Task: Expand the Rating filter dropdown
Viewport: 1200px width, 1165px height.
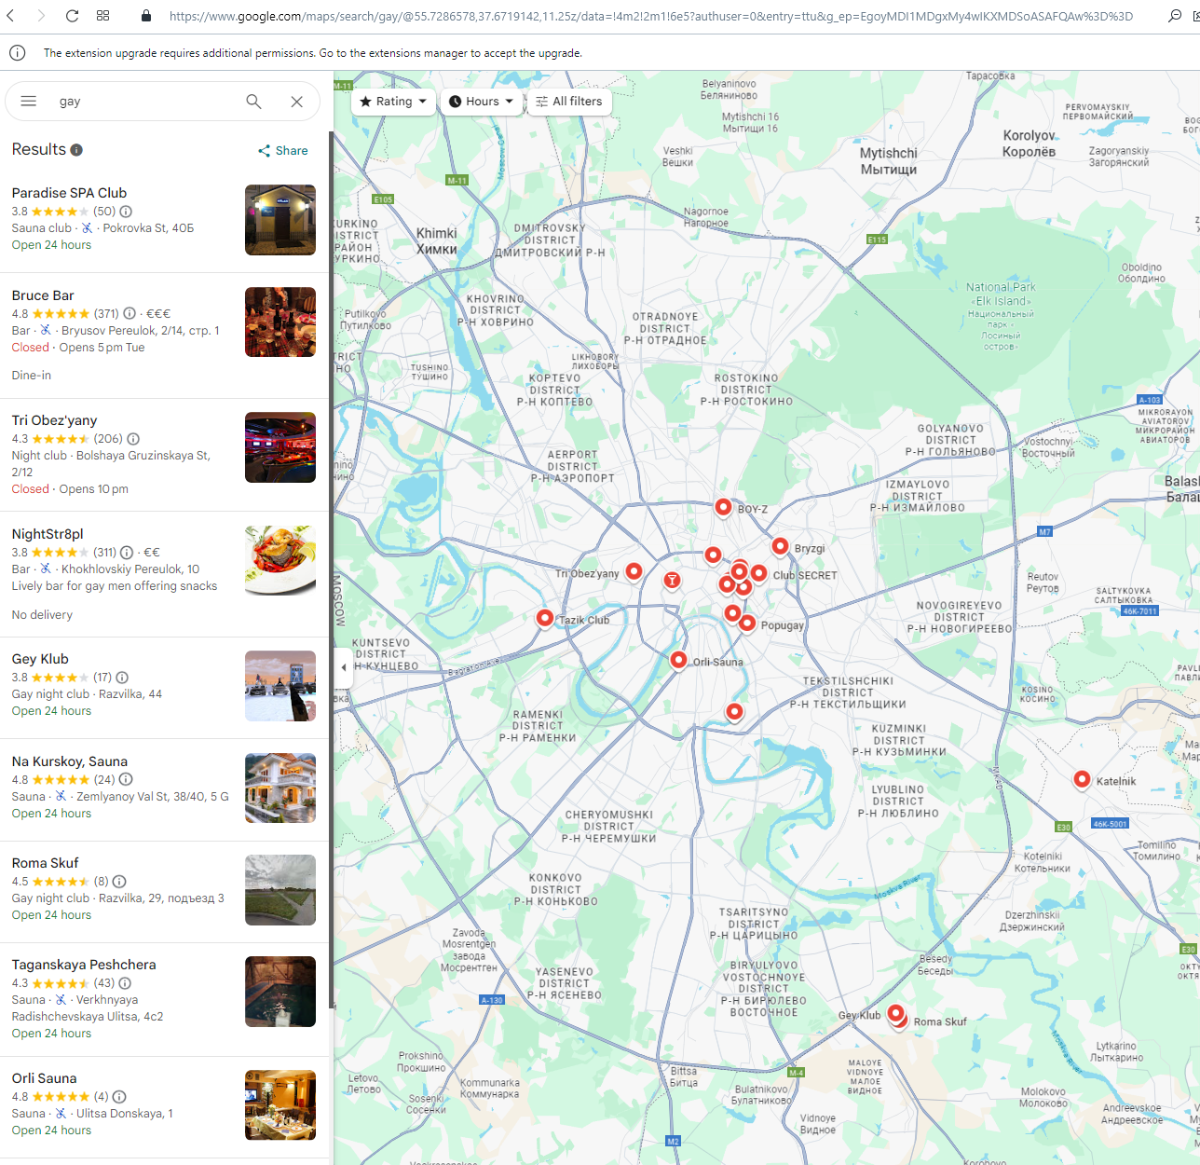Action: [x=394, y=101]
